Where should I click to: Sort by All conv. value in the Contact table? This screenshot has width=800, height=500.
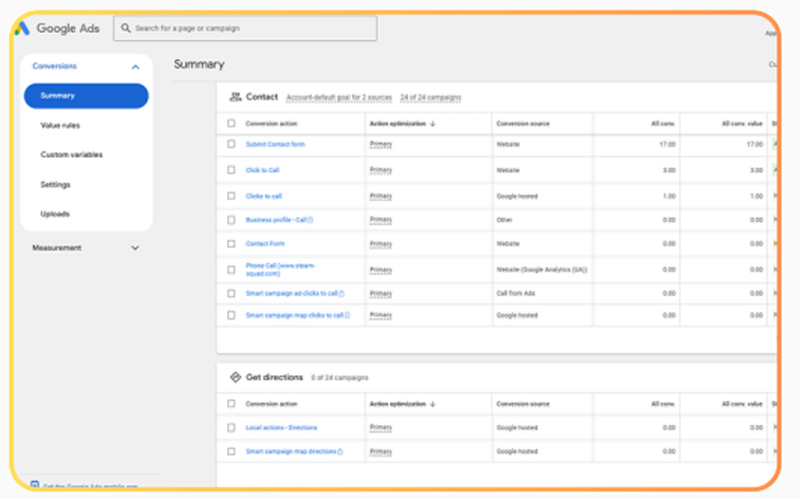click(742, 124)
